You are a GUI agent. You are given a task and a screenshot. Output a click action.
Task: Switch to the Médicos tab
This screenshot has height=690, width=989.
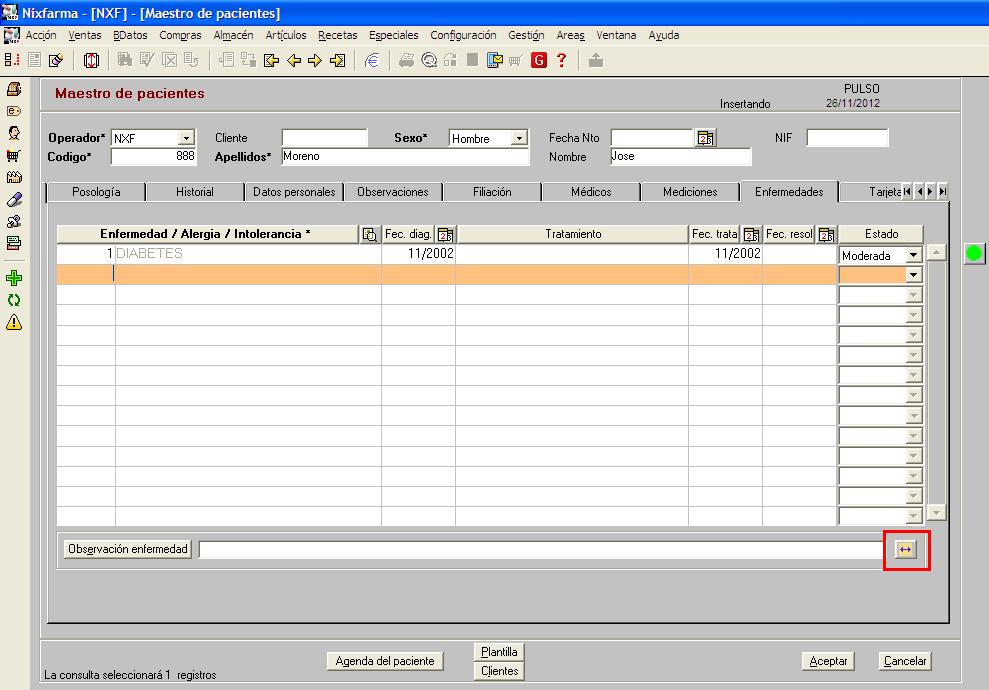point(591,192)
